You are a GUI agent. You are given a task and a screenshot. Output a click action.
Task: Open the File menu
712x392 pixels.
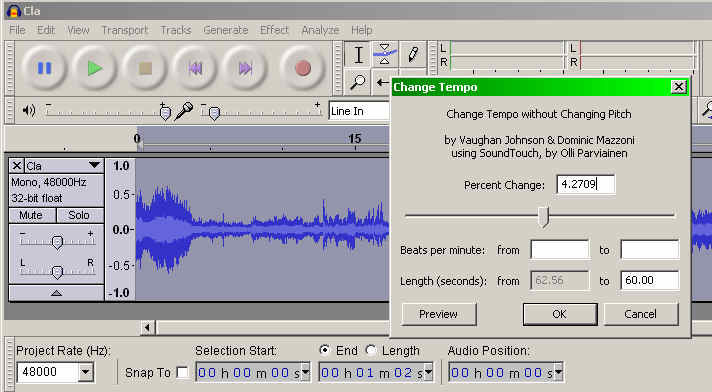pyautogui.click(x=17, y=30)
